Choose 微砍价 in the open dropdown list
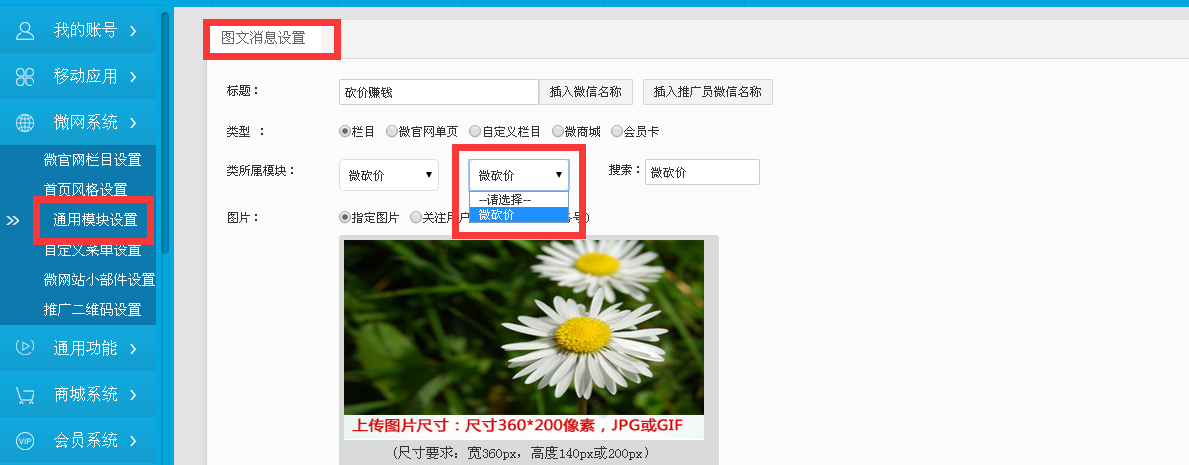 [x=518, y=214]
